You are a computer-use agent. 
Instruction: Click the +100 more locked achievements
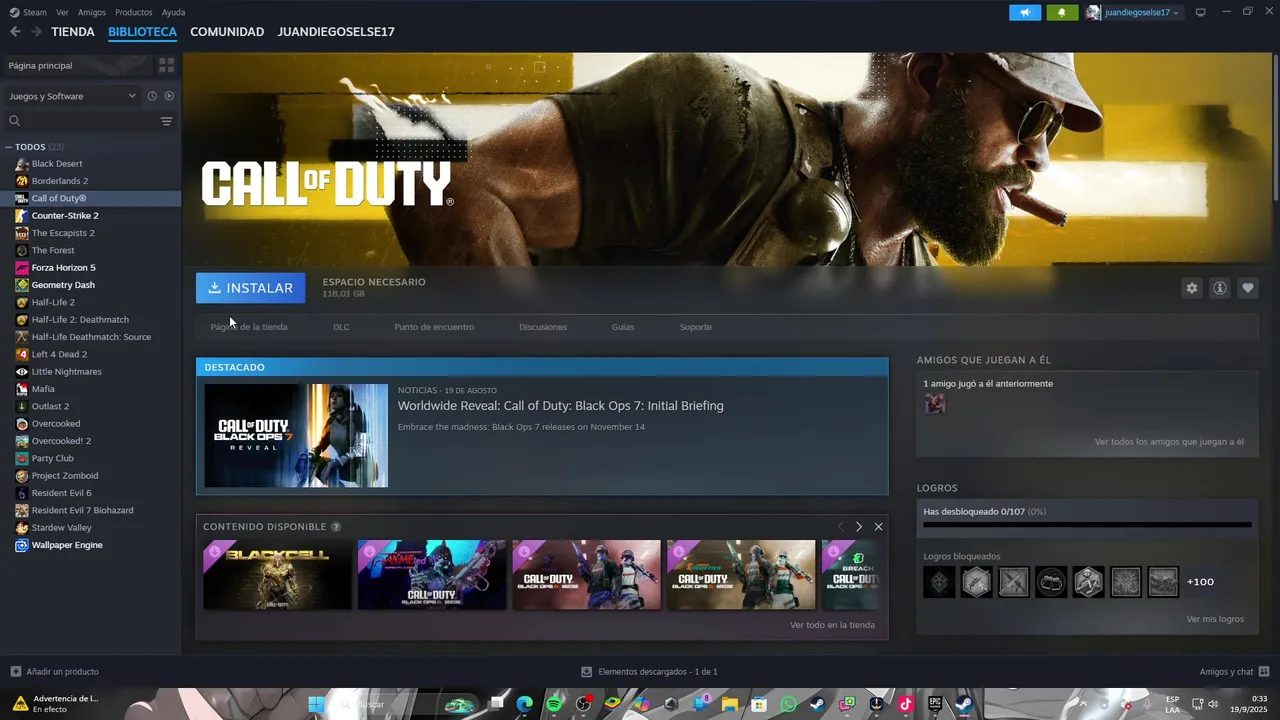(x=1200, y=582)
